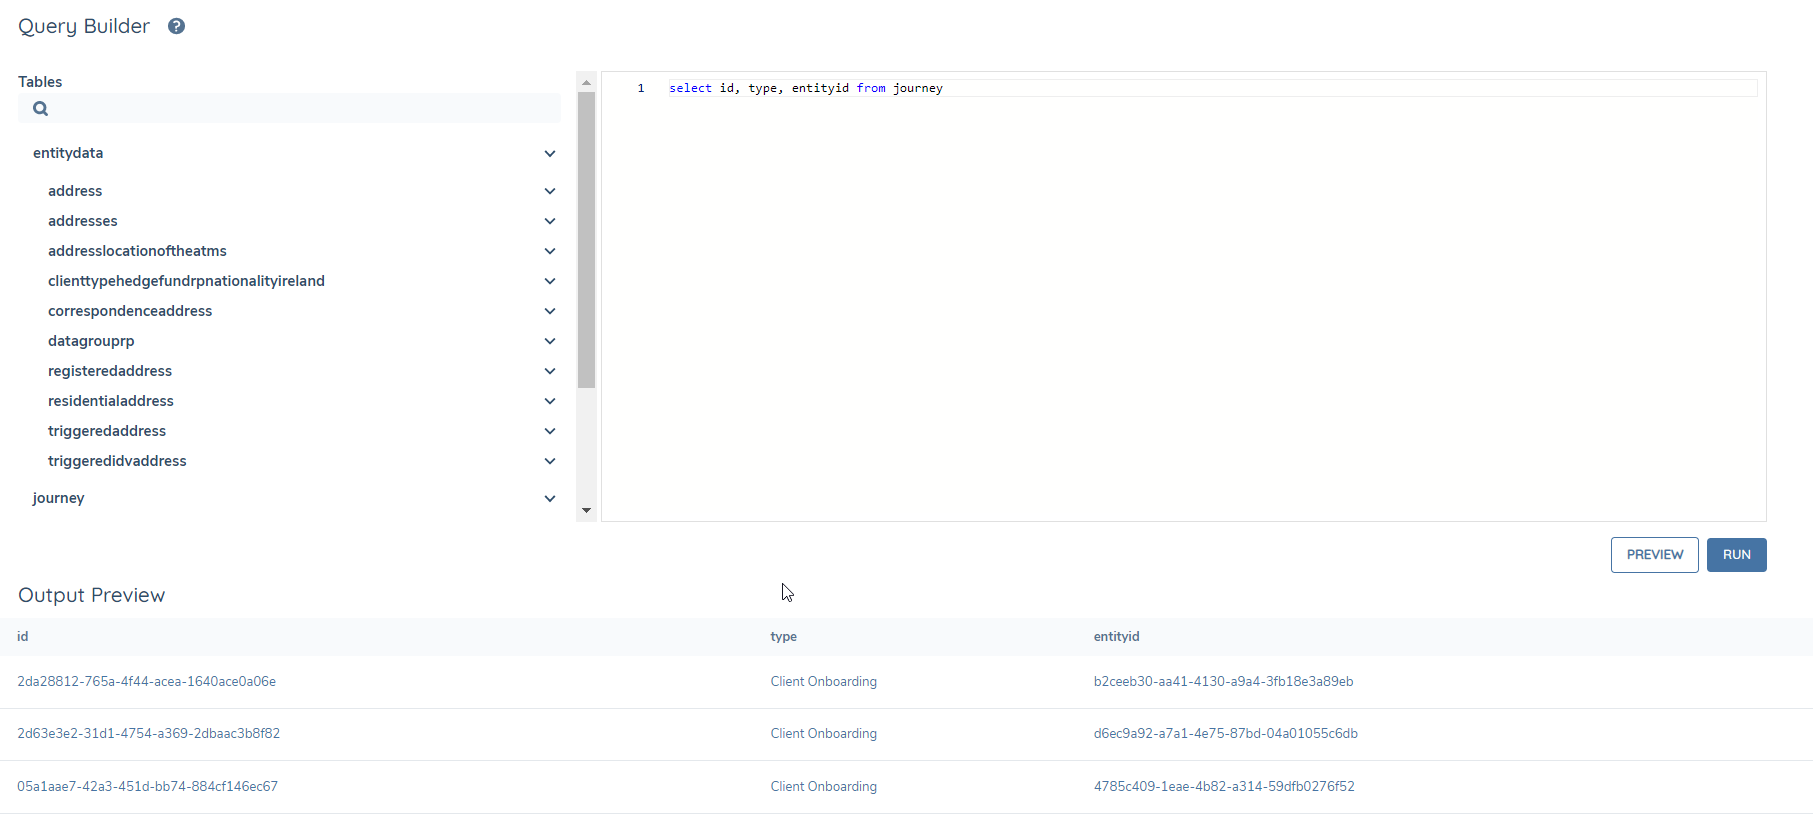The width and height of the screenshot is (1813, 819).
Task: Click inside the SQL query editor line
Action: point(1200,89)
